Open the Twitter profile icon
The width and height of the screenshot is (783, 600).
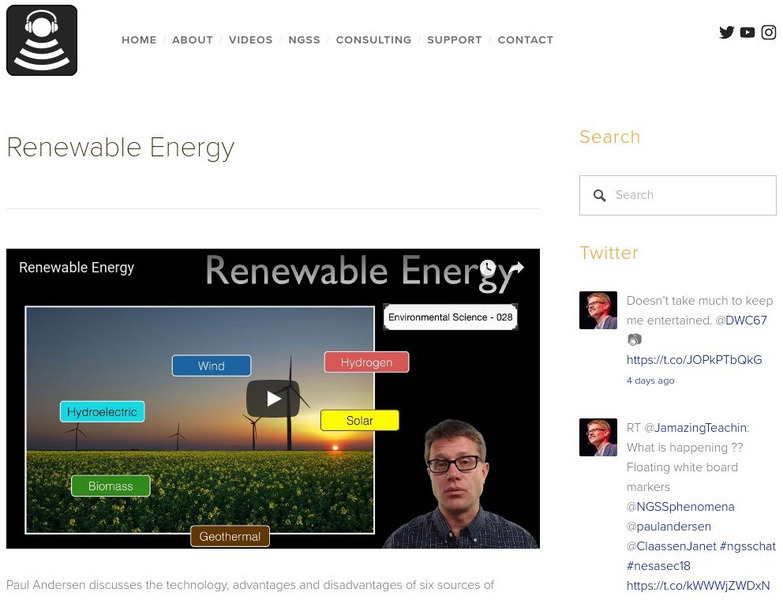click(x=727, y=32)
